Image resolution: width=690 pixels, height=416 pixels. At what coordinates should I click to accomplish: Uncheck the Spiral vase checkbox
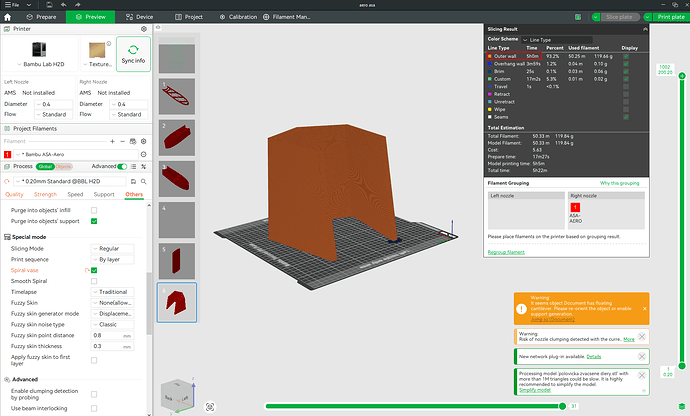point(94,270)
